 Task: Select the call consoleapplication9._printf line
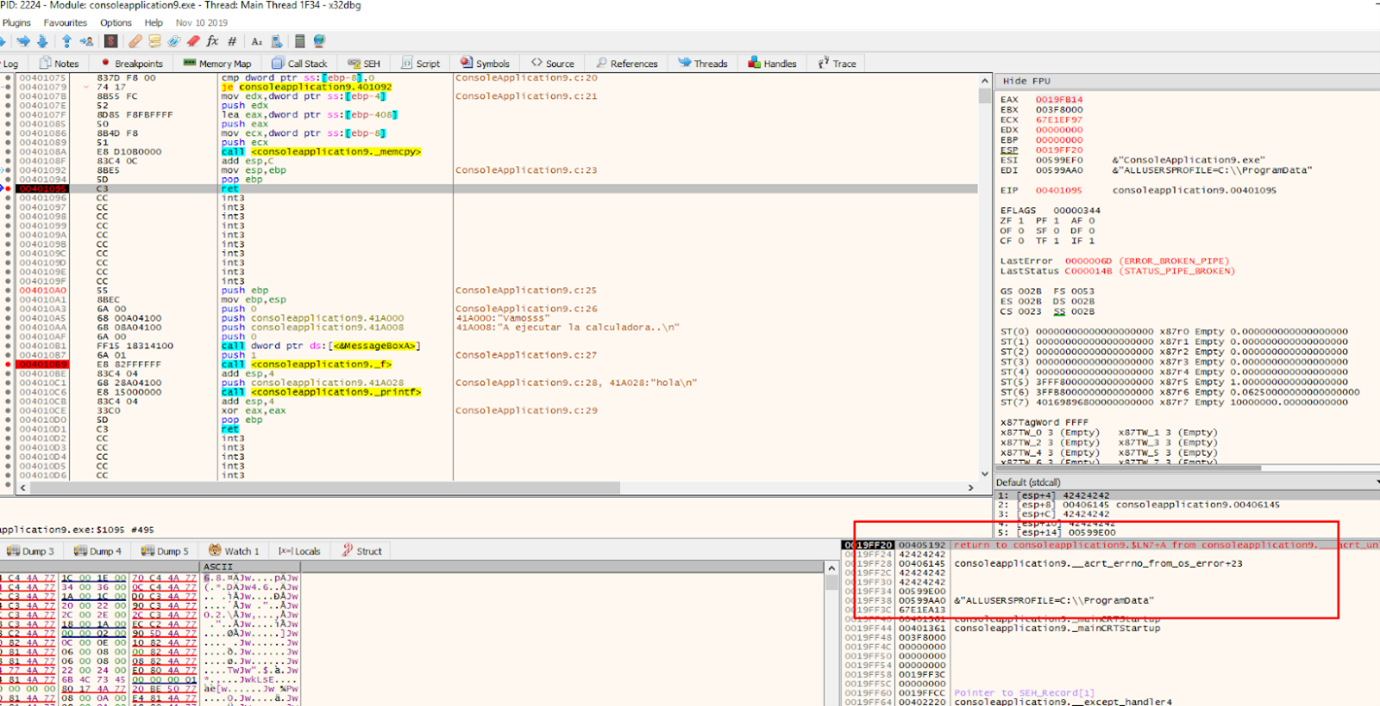point(321,392)
